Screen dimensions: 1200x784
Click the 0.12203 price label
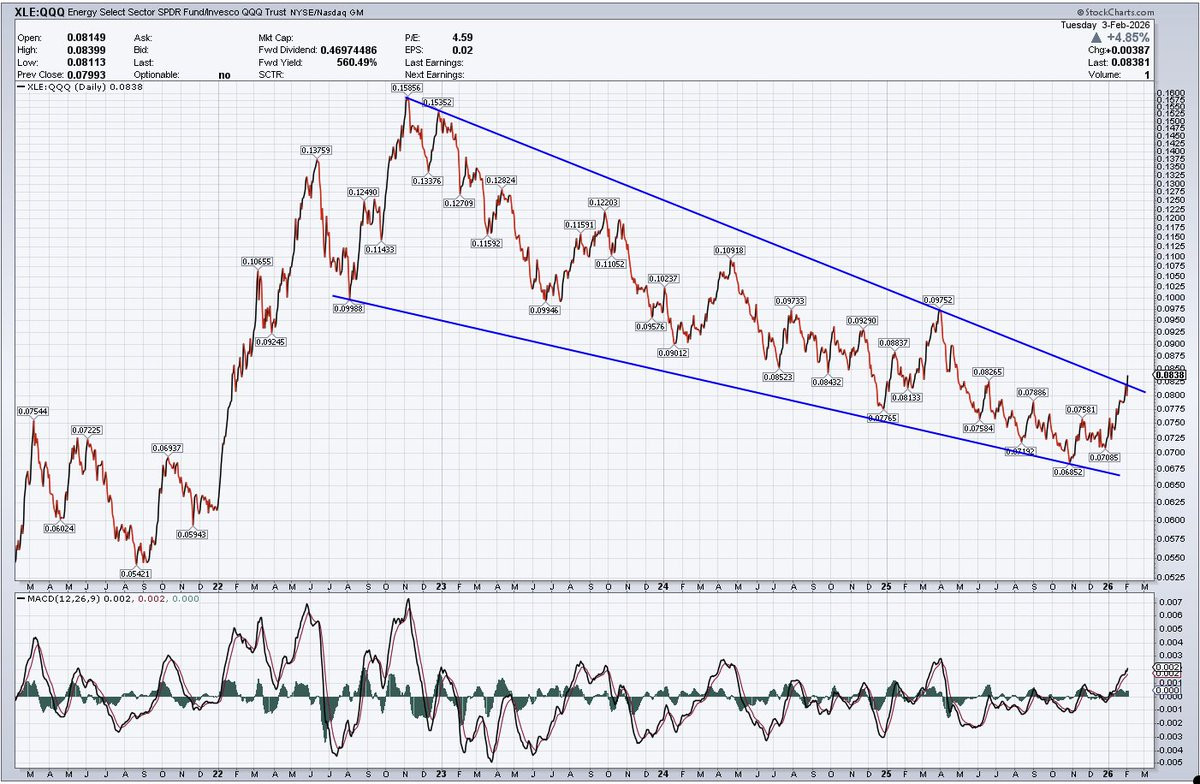click(602, 203)
